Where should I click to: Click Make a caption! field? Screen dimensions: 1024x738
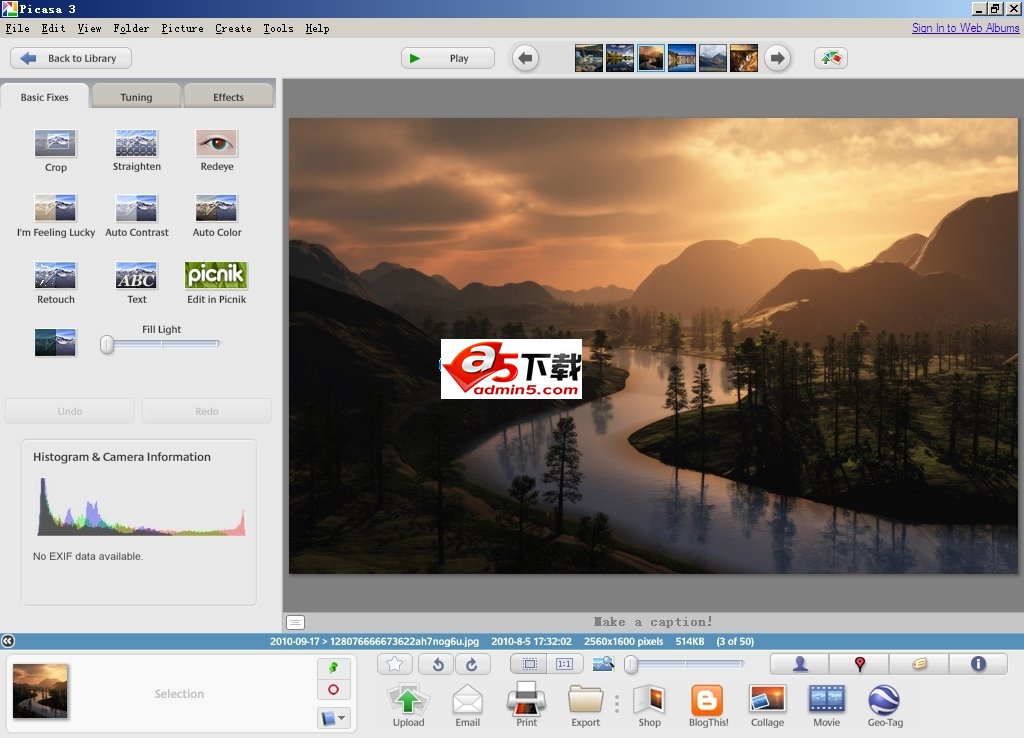(652, 622)
